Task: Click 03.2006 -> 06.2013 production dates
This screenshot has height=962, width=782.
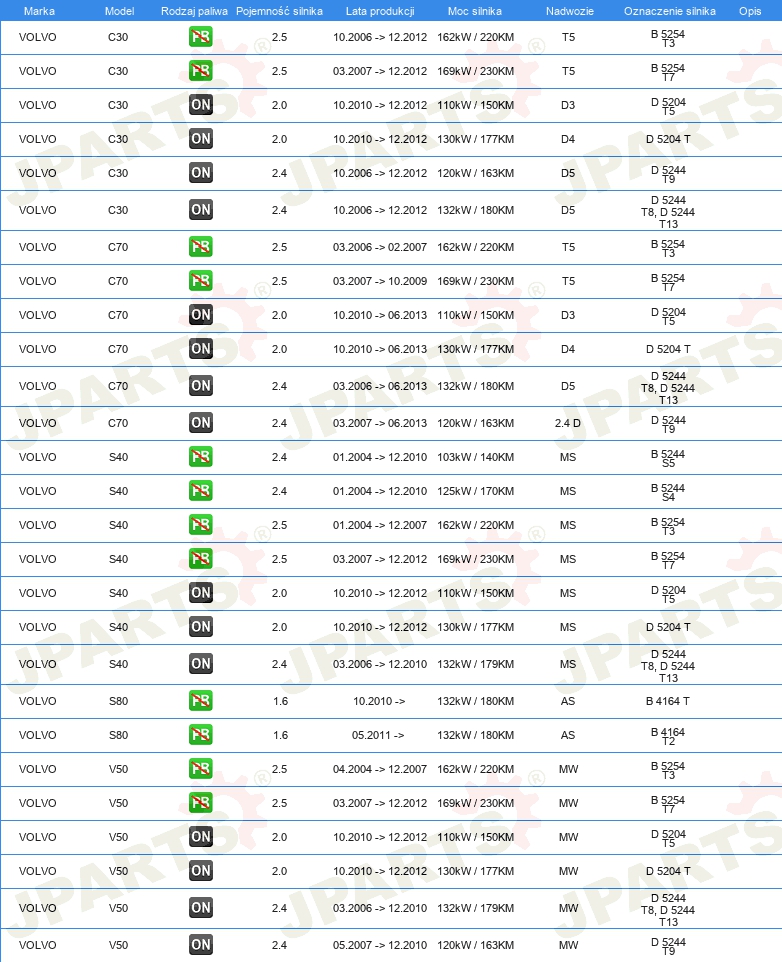Action: (x=380, y=386)
